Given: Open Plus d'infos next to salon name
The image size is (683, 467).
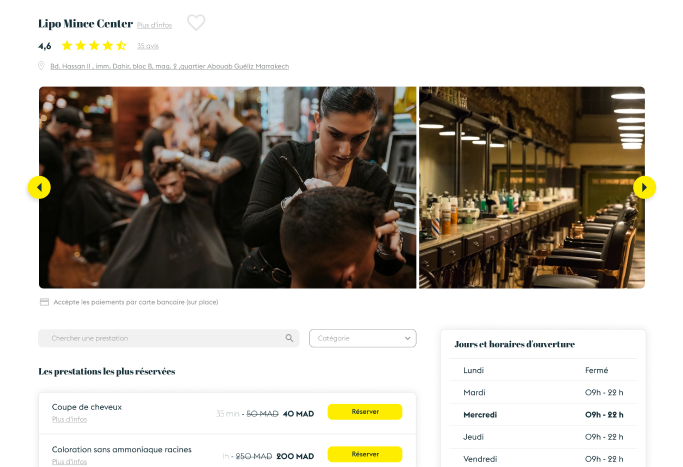Looking at the screenshot, I should pyautogui.click(x=154, y=25).
